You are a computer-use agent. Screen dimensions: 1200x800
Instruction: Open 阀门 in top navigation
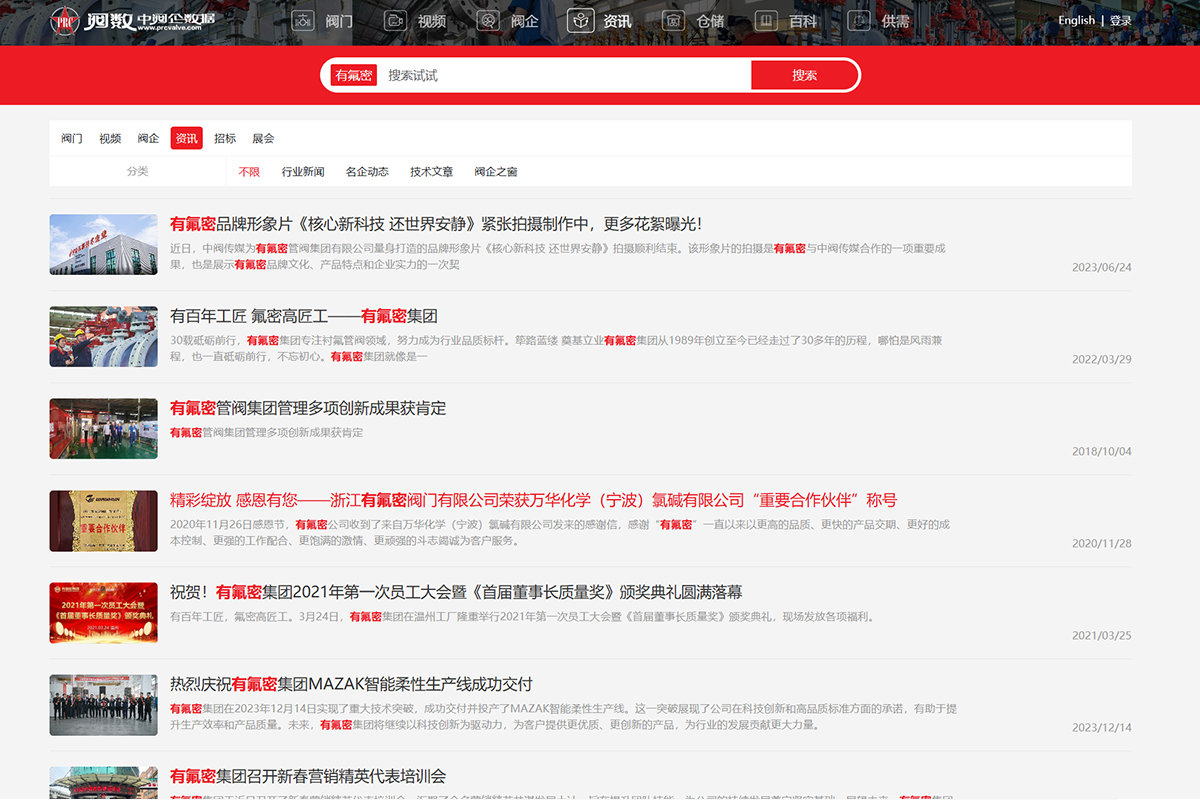[x=339, y=21]
